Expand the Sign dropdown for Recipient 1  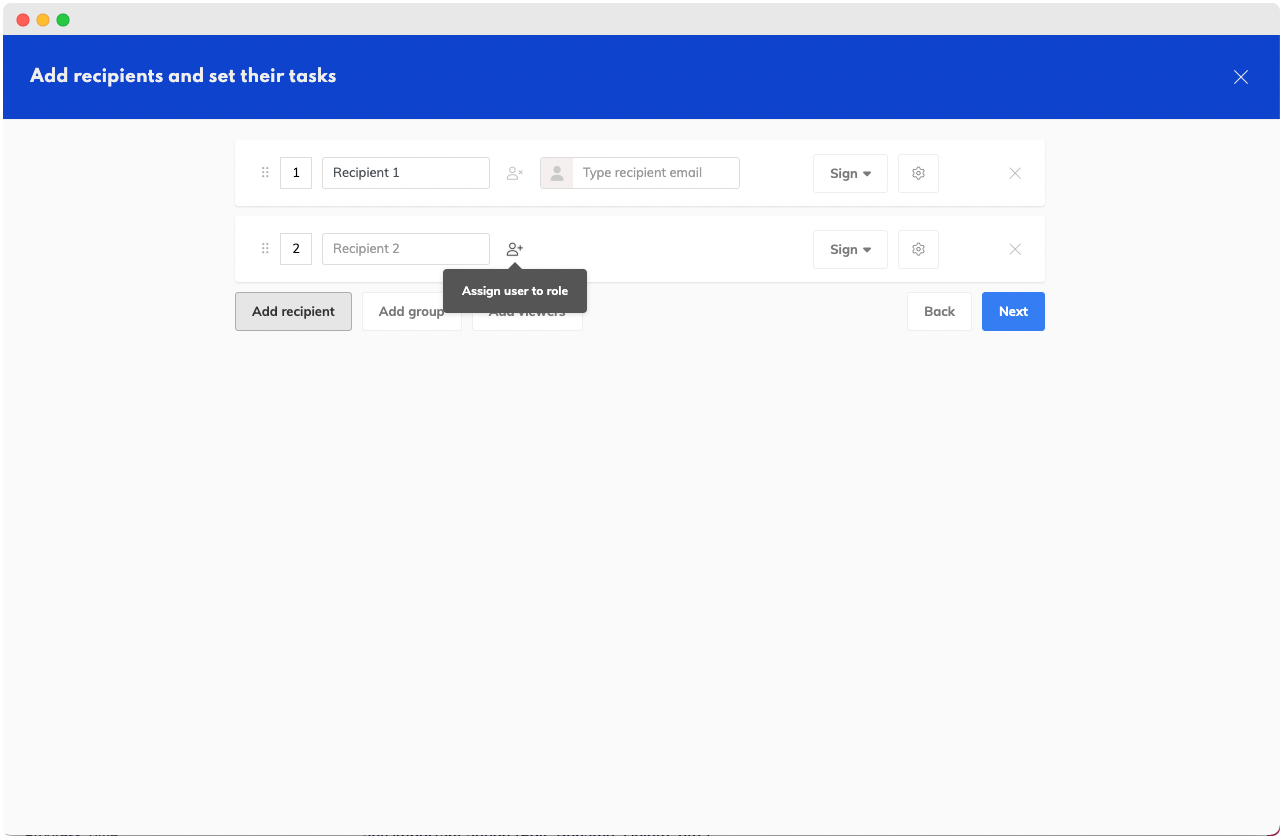tap(850, 173)
